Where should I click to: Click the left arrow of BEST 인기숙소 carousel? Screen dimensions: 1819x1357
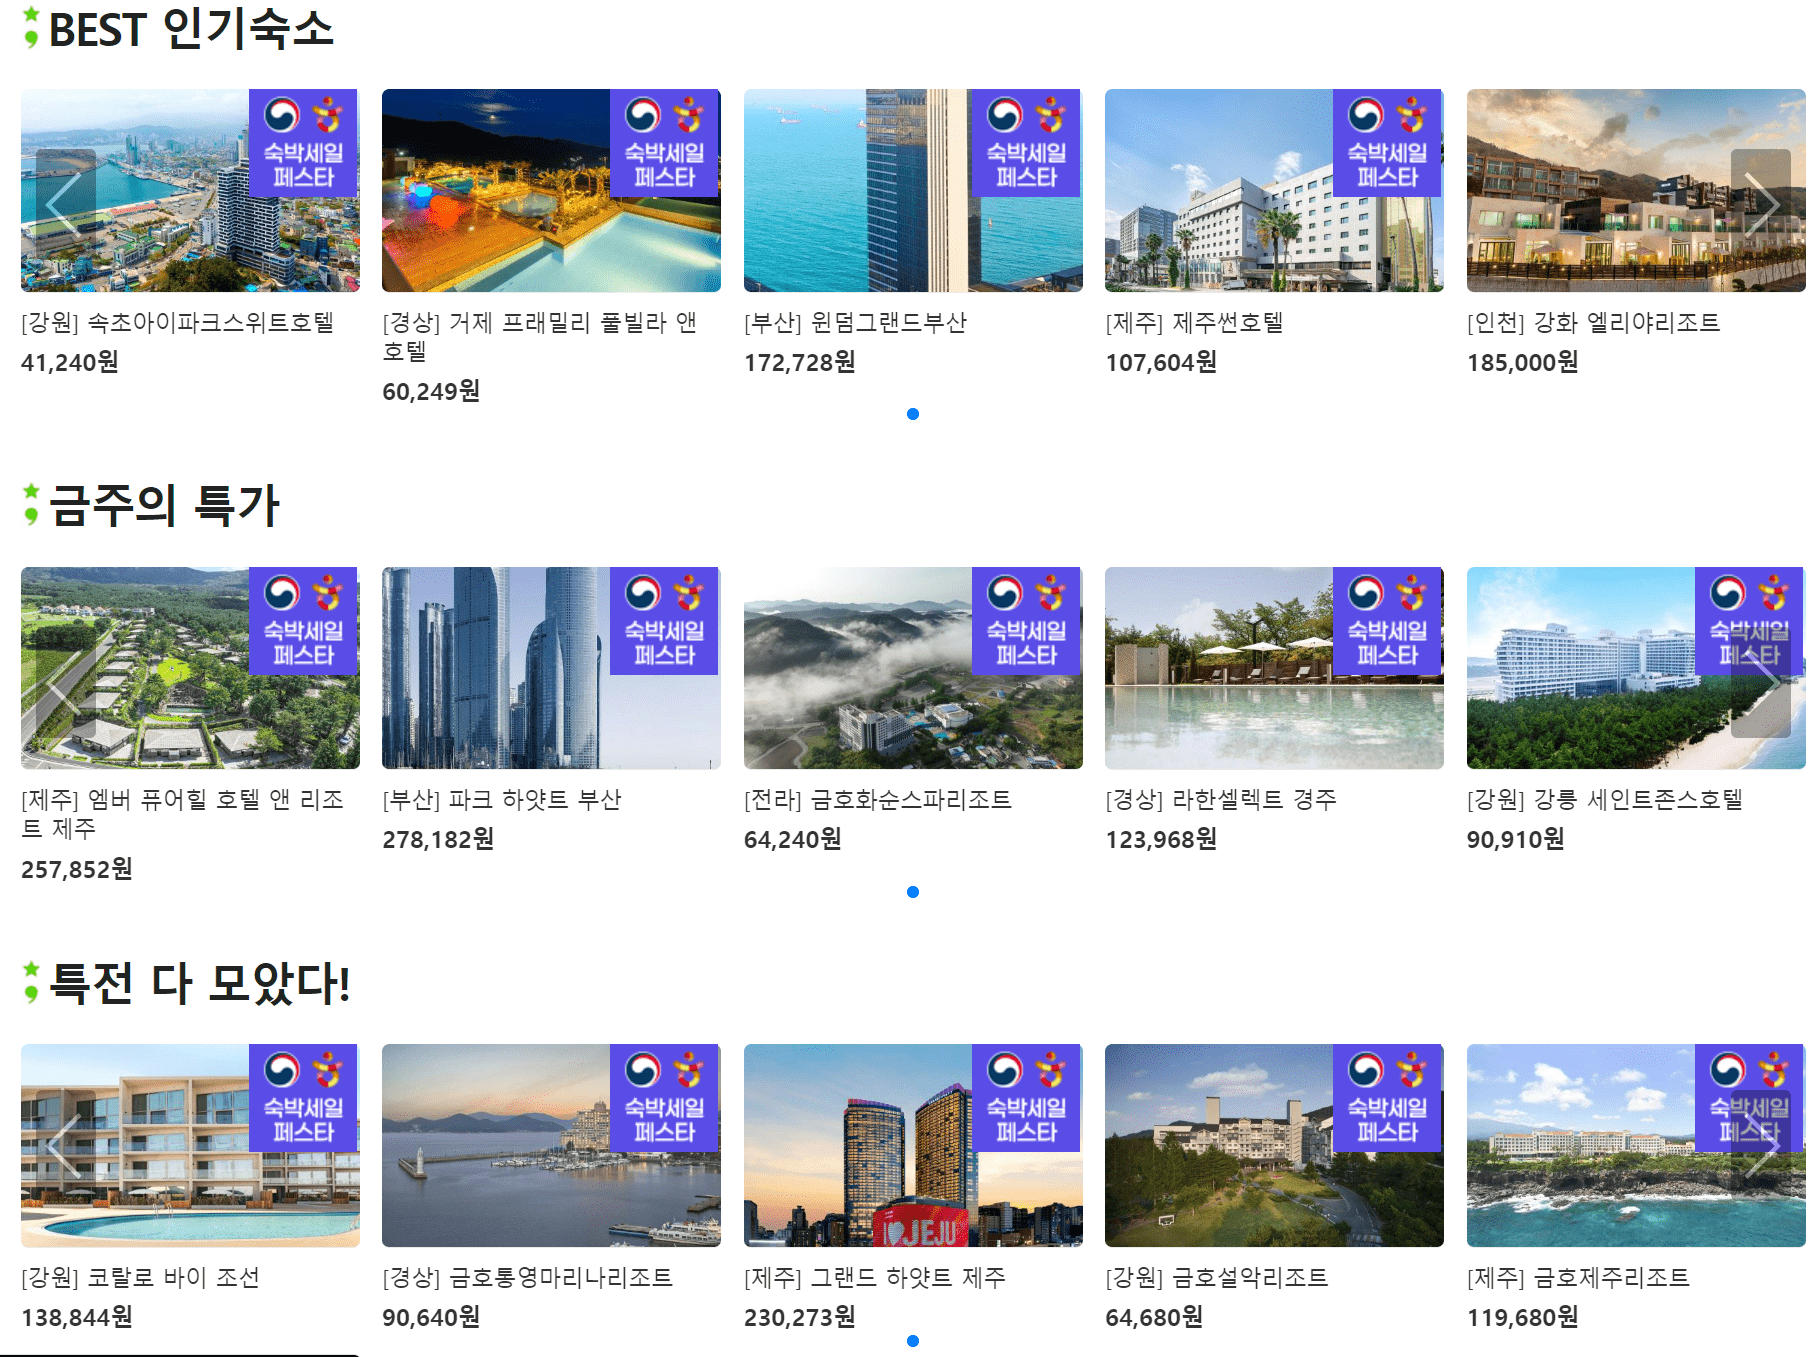click(62, 205)
